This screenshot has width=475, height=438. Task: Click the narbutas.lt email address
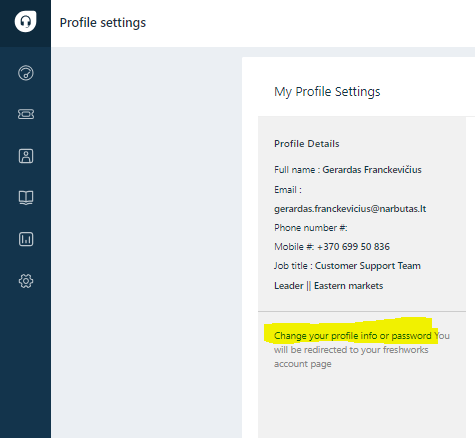350,209
